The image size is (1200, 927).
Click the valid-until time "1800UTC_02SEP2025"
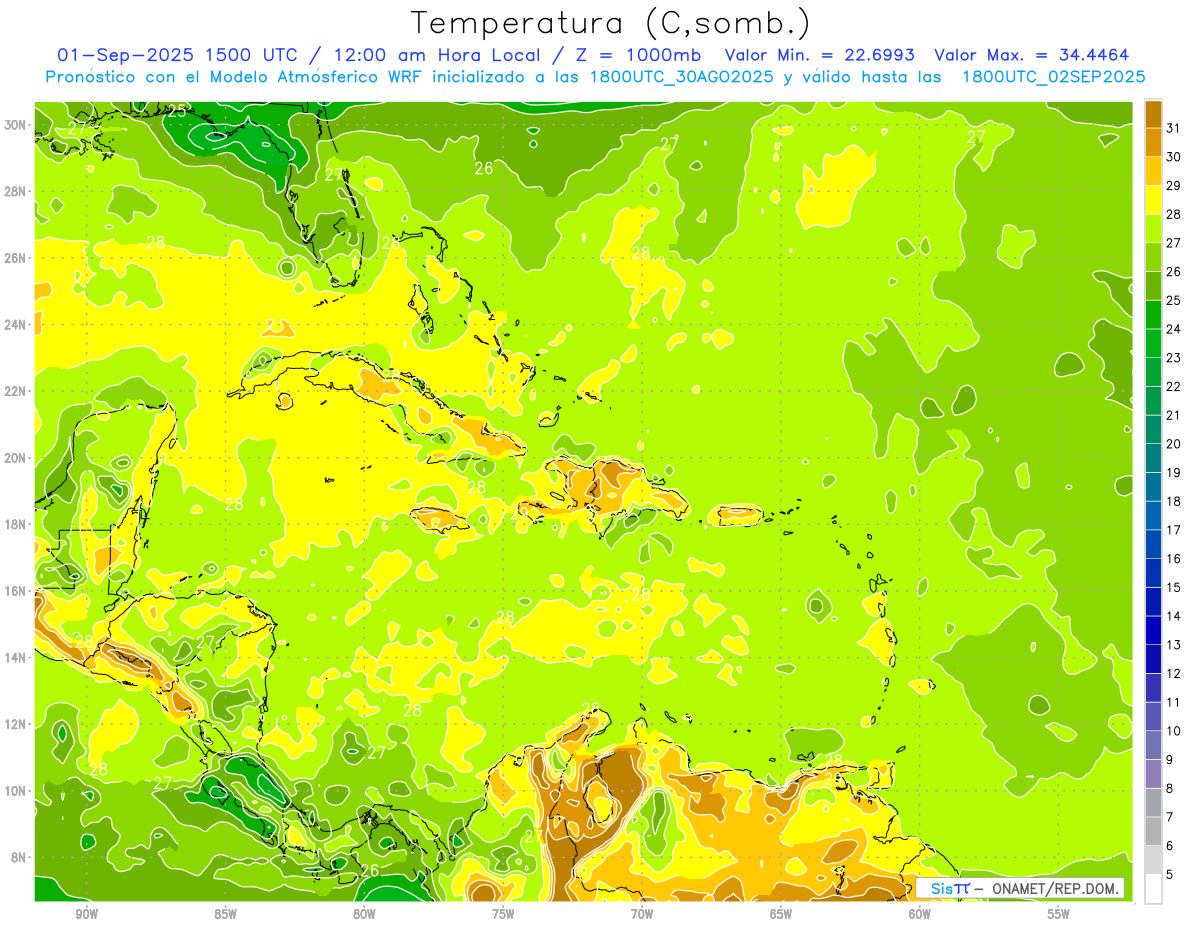tap(1052, 77)
